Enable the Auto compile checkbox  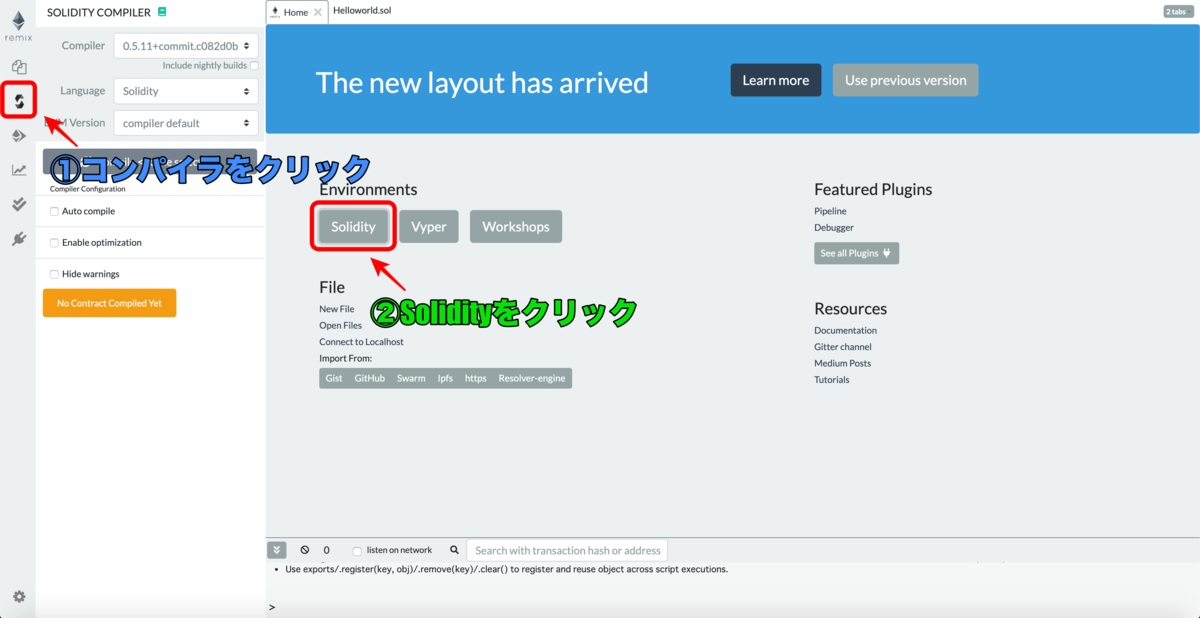click(x=54, y=211)
